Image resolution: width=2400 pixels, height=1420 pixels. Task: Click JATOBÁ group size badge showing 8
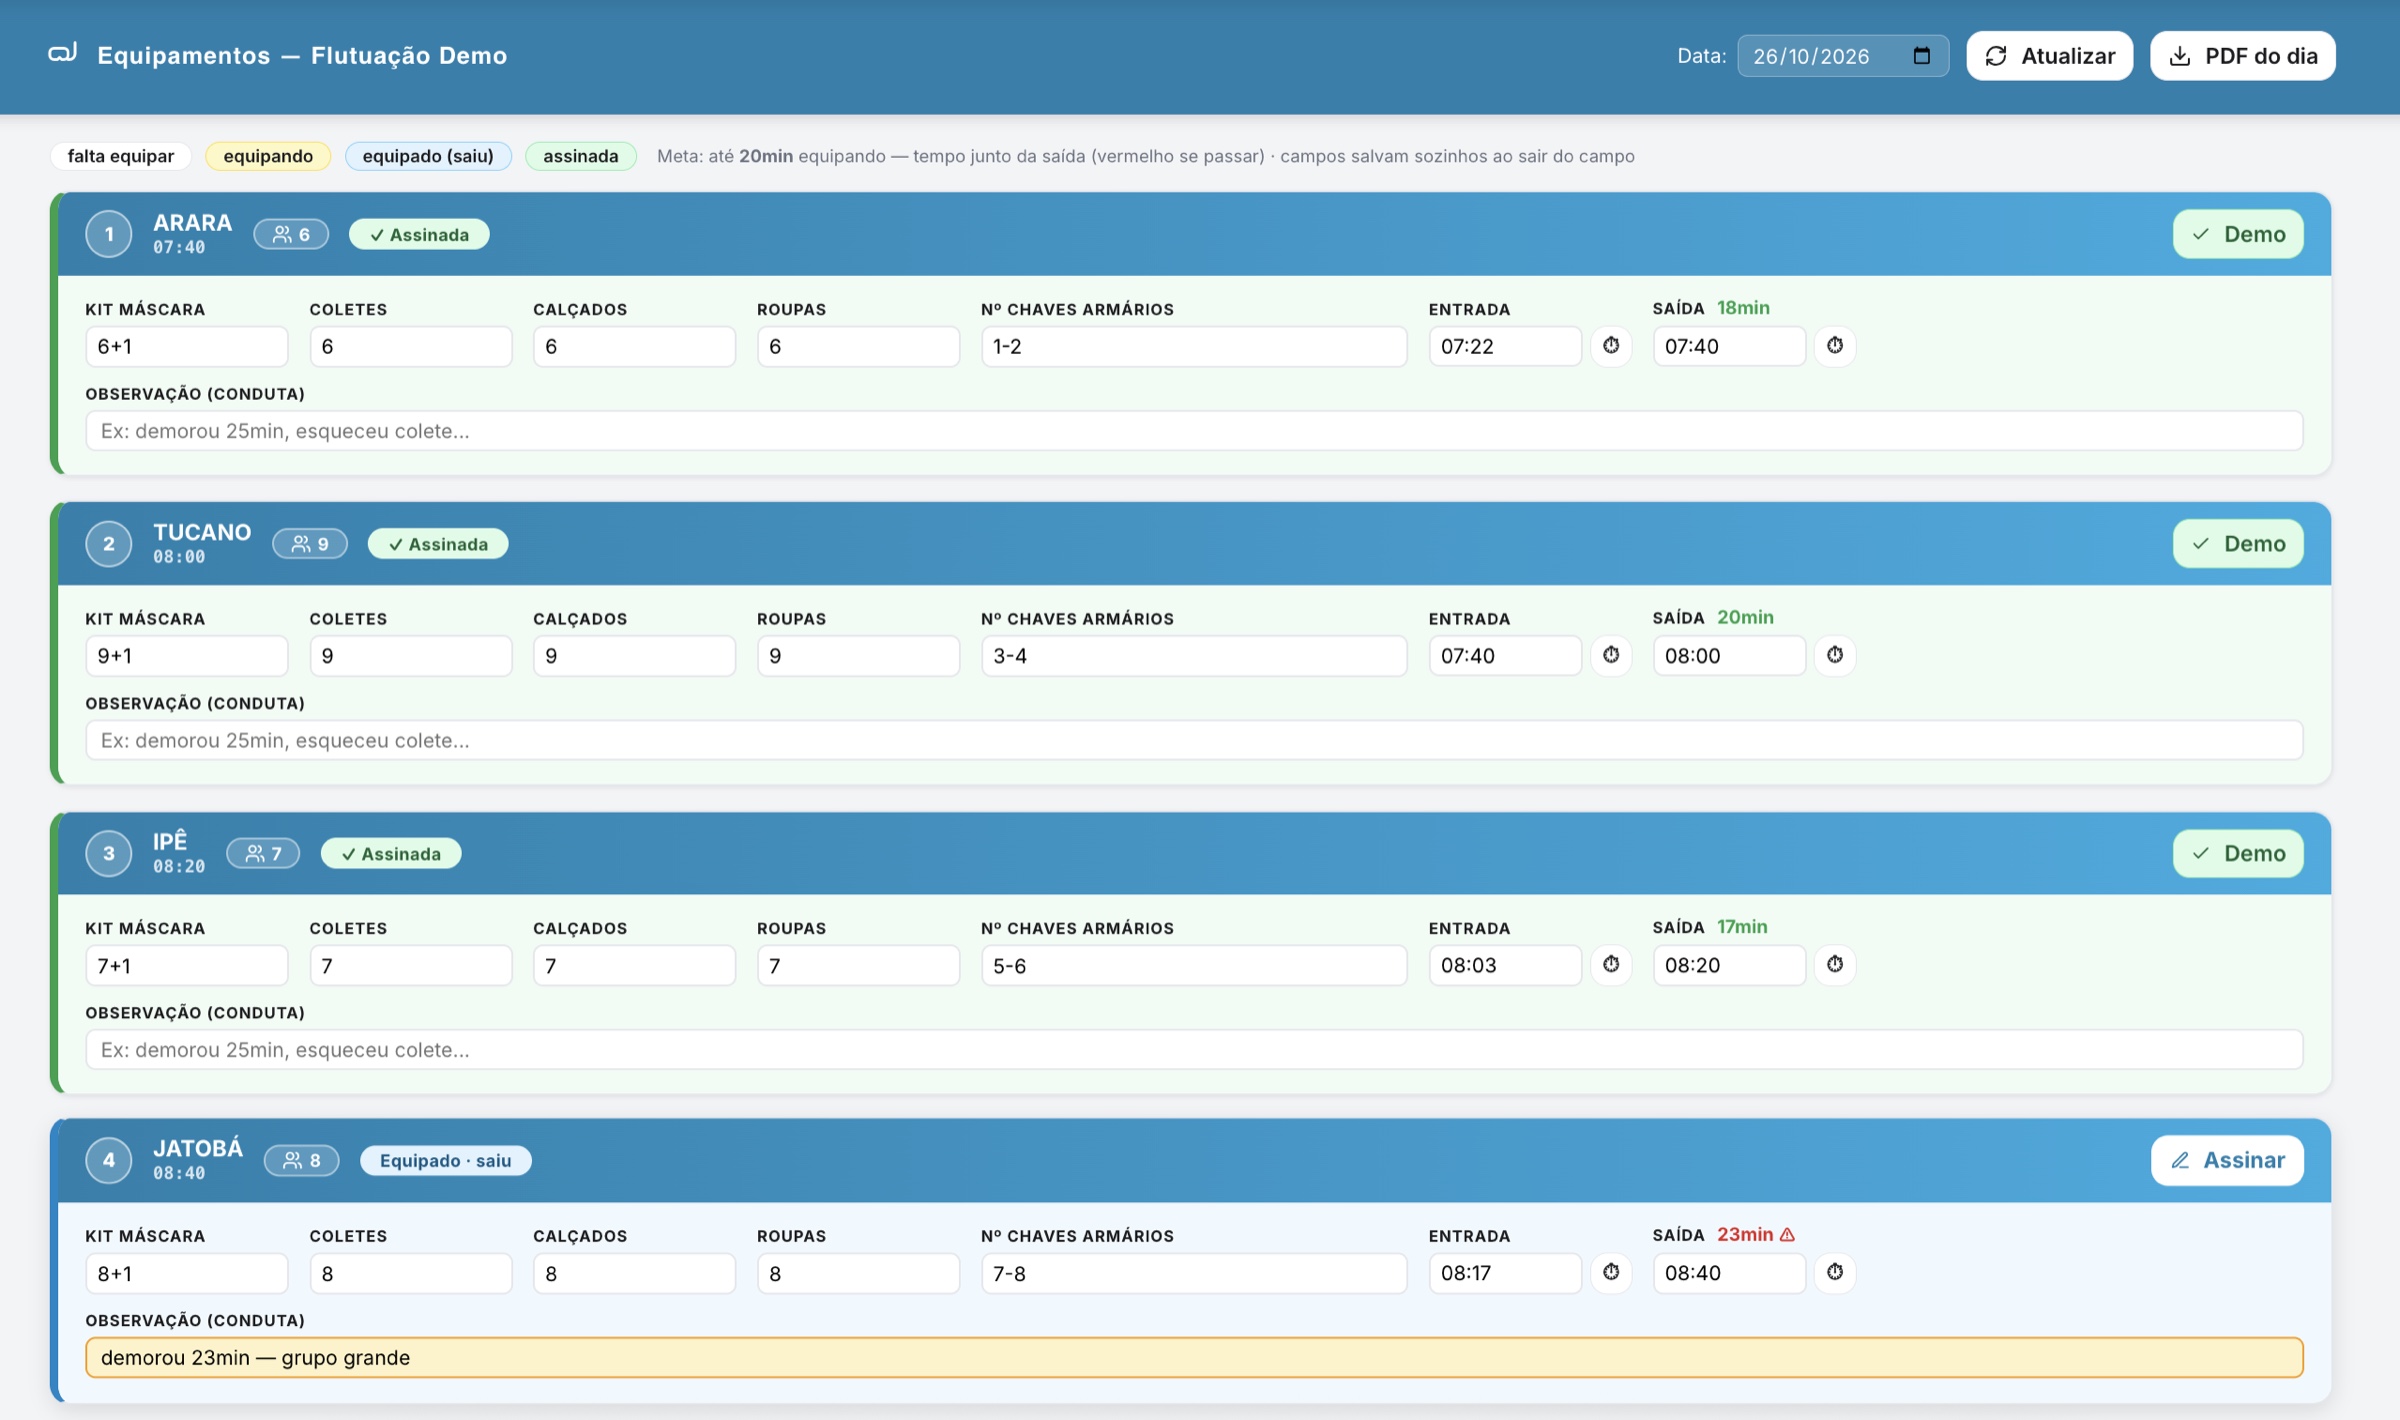coord(301,1160)
